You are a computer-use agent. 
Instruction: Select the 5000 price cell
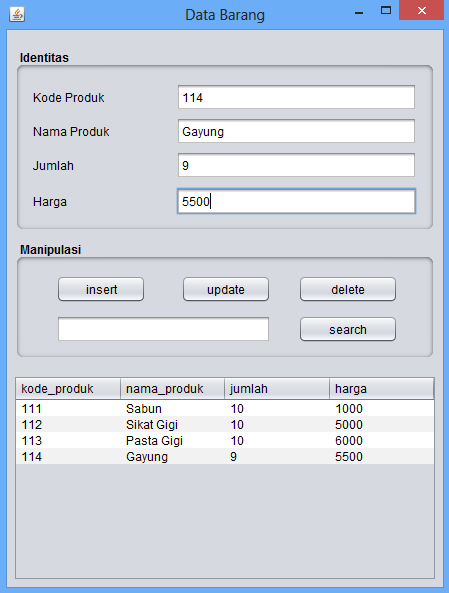click(382, 424)
